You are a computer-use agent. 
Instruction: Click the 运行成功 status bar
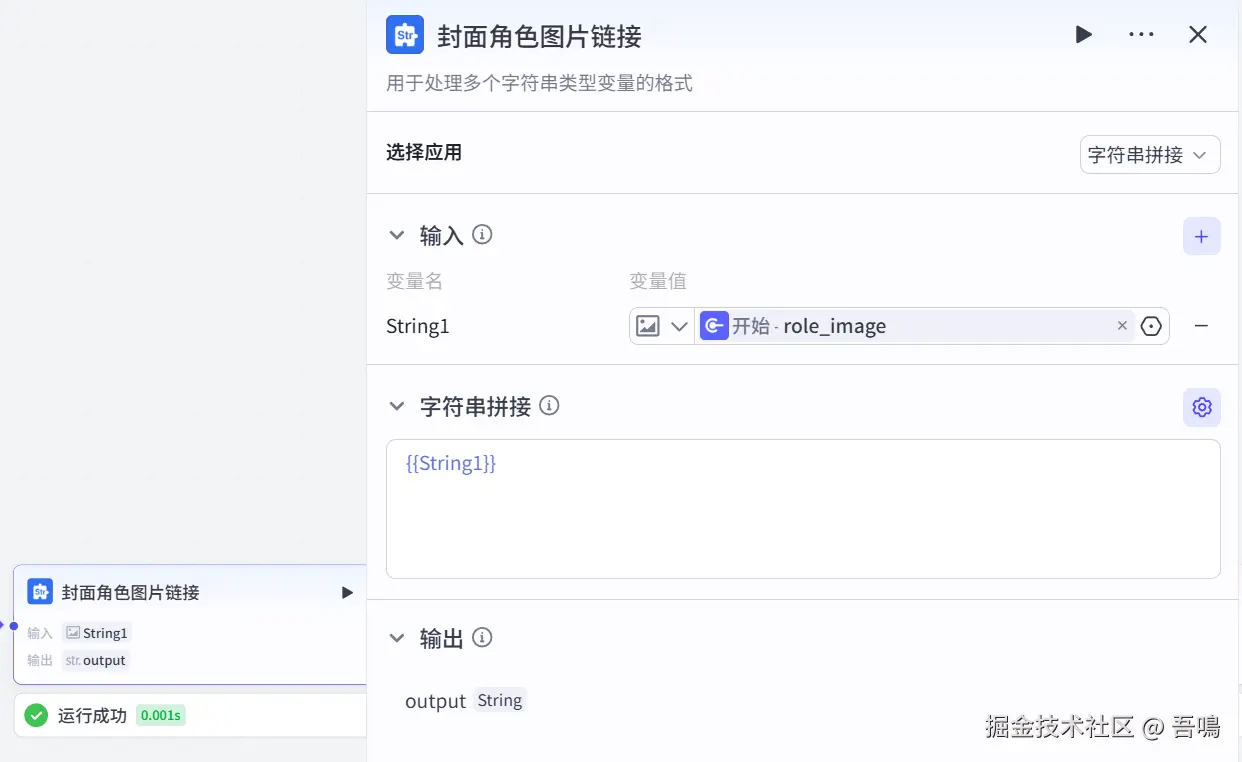(190, 715)
